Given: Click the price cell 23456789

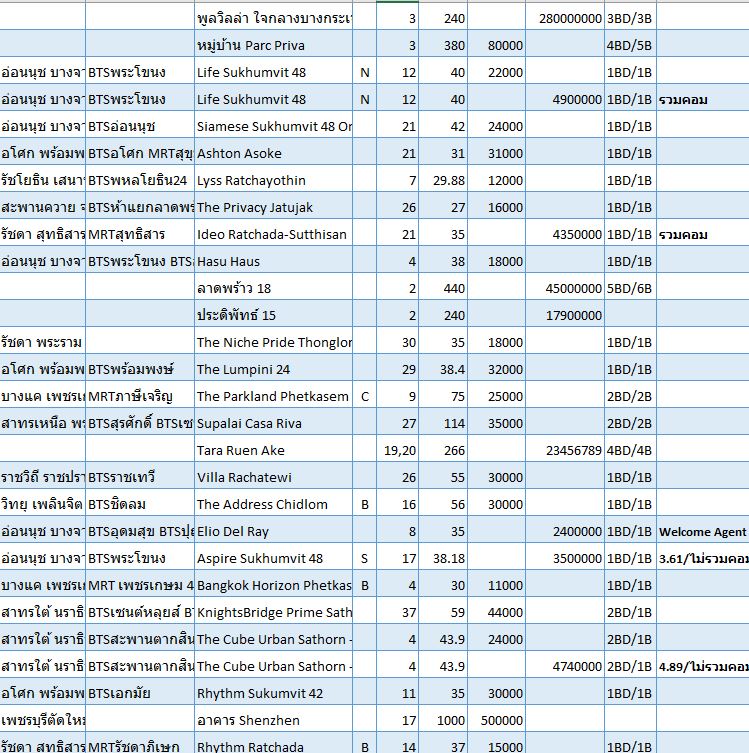Looking at the screenshot, I should click(x=565, y=450).
